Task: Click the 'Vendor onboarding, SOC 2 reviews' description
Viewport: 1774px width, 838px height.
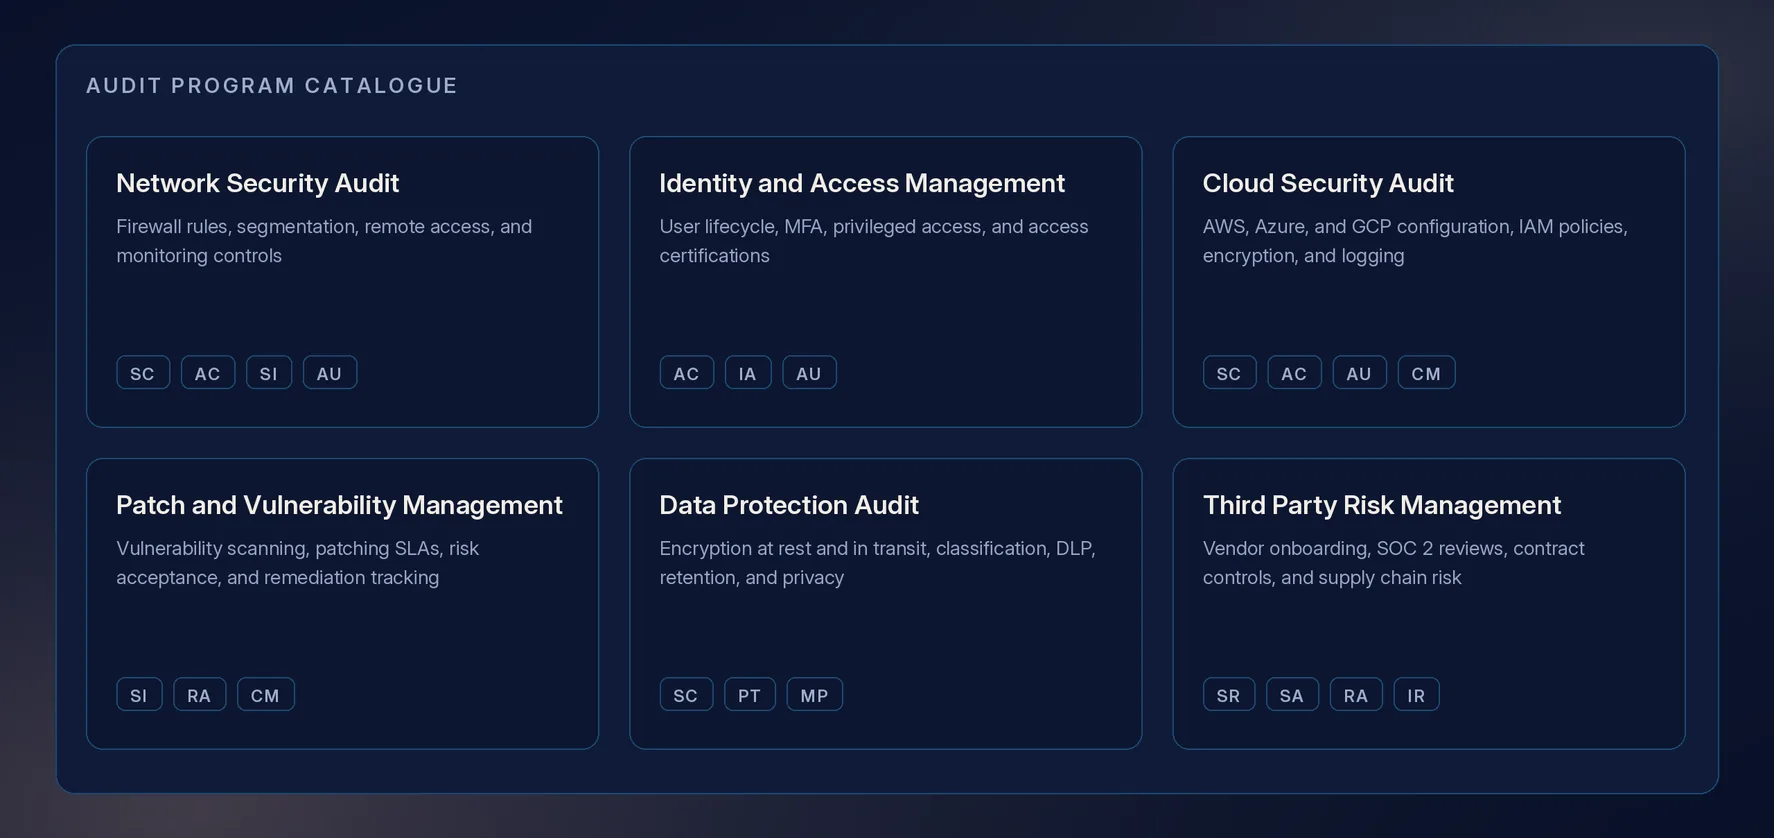Action: tap(1394, 563)
